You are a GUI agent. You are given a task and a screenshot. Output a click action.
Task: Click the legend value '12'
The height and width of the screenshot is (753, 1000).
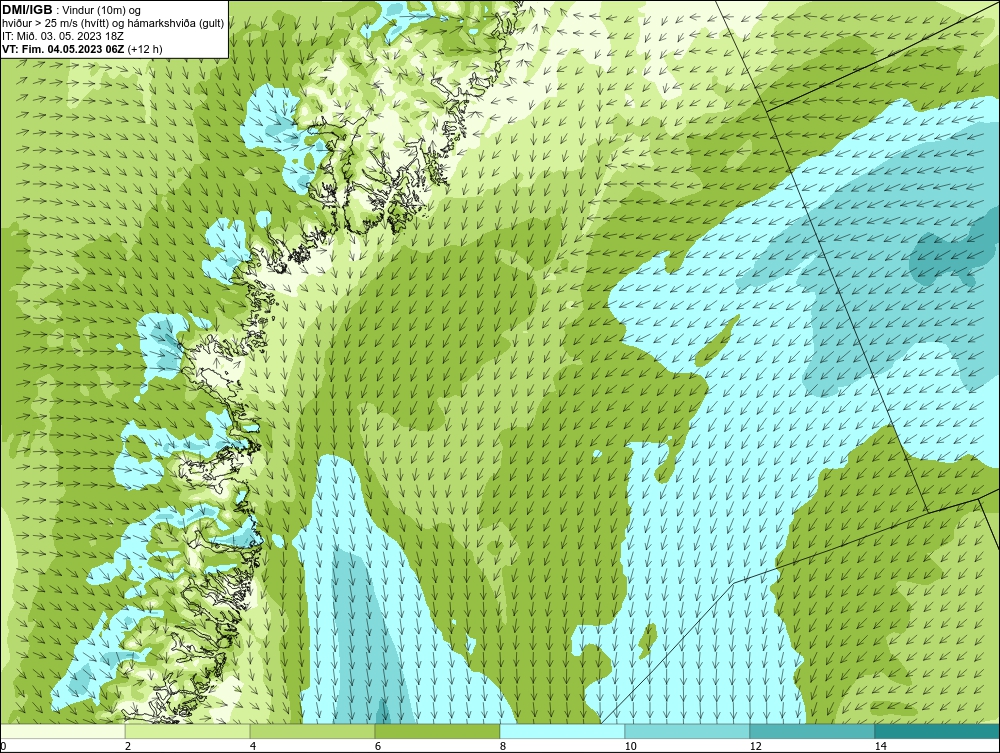[x=755, y=746]
